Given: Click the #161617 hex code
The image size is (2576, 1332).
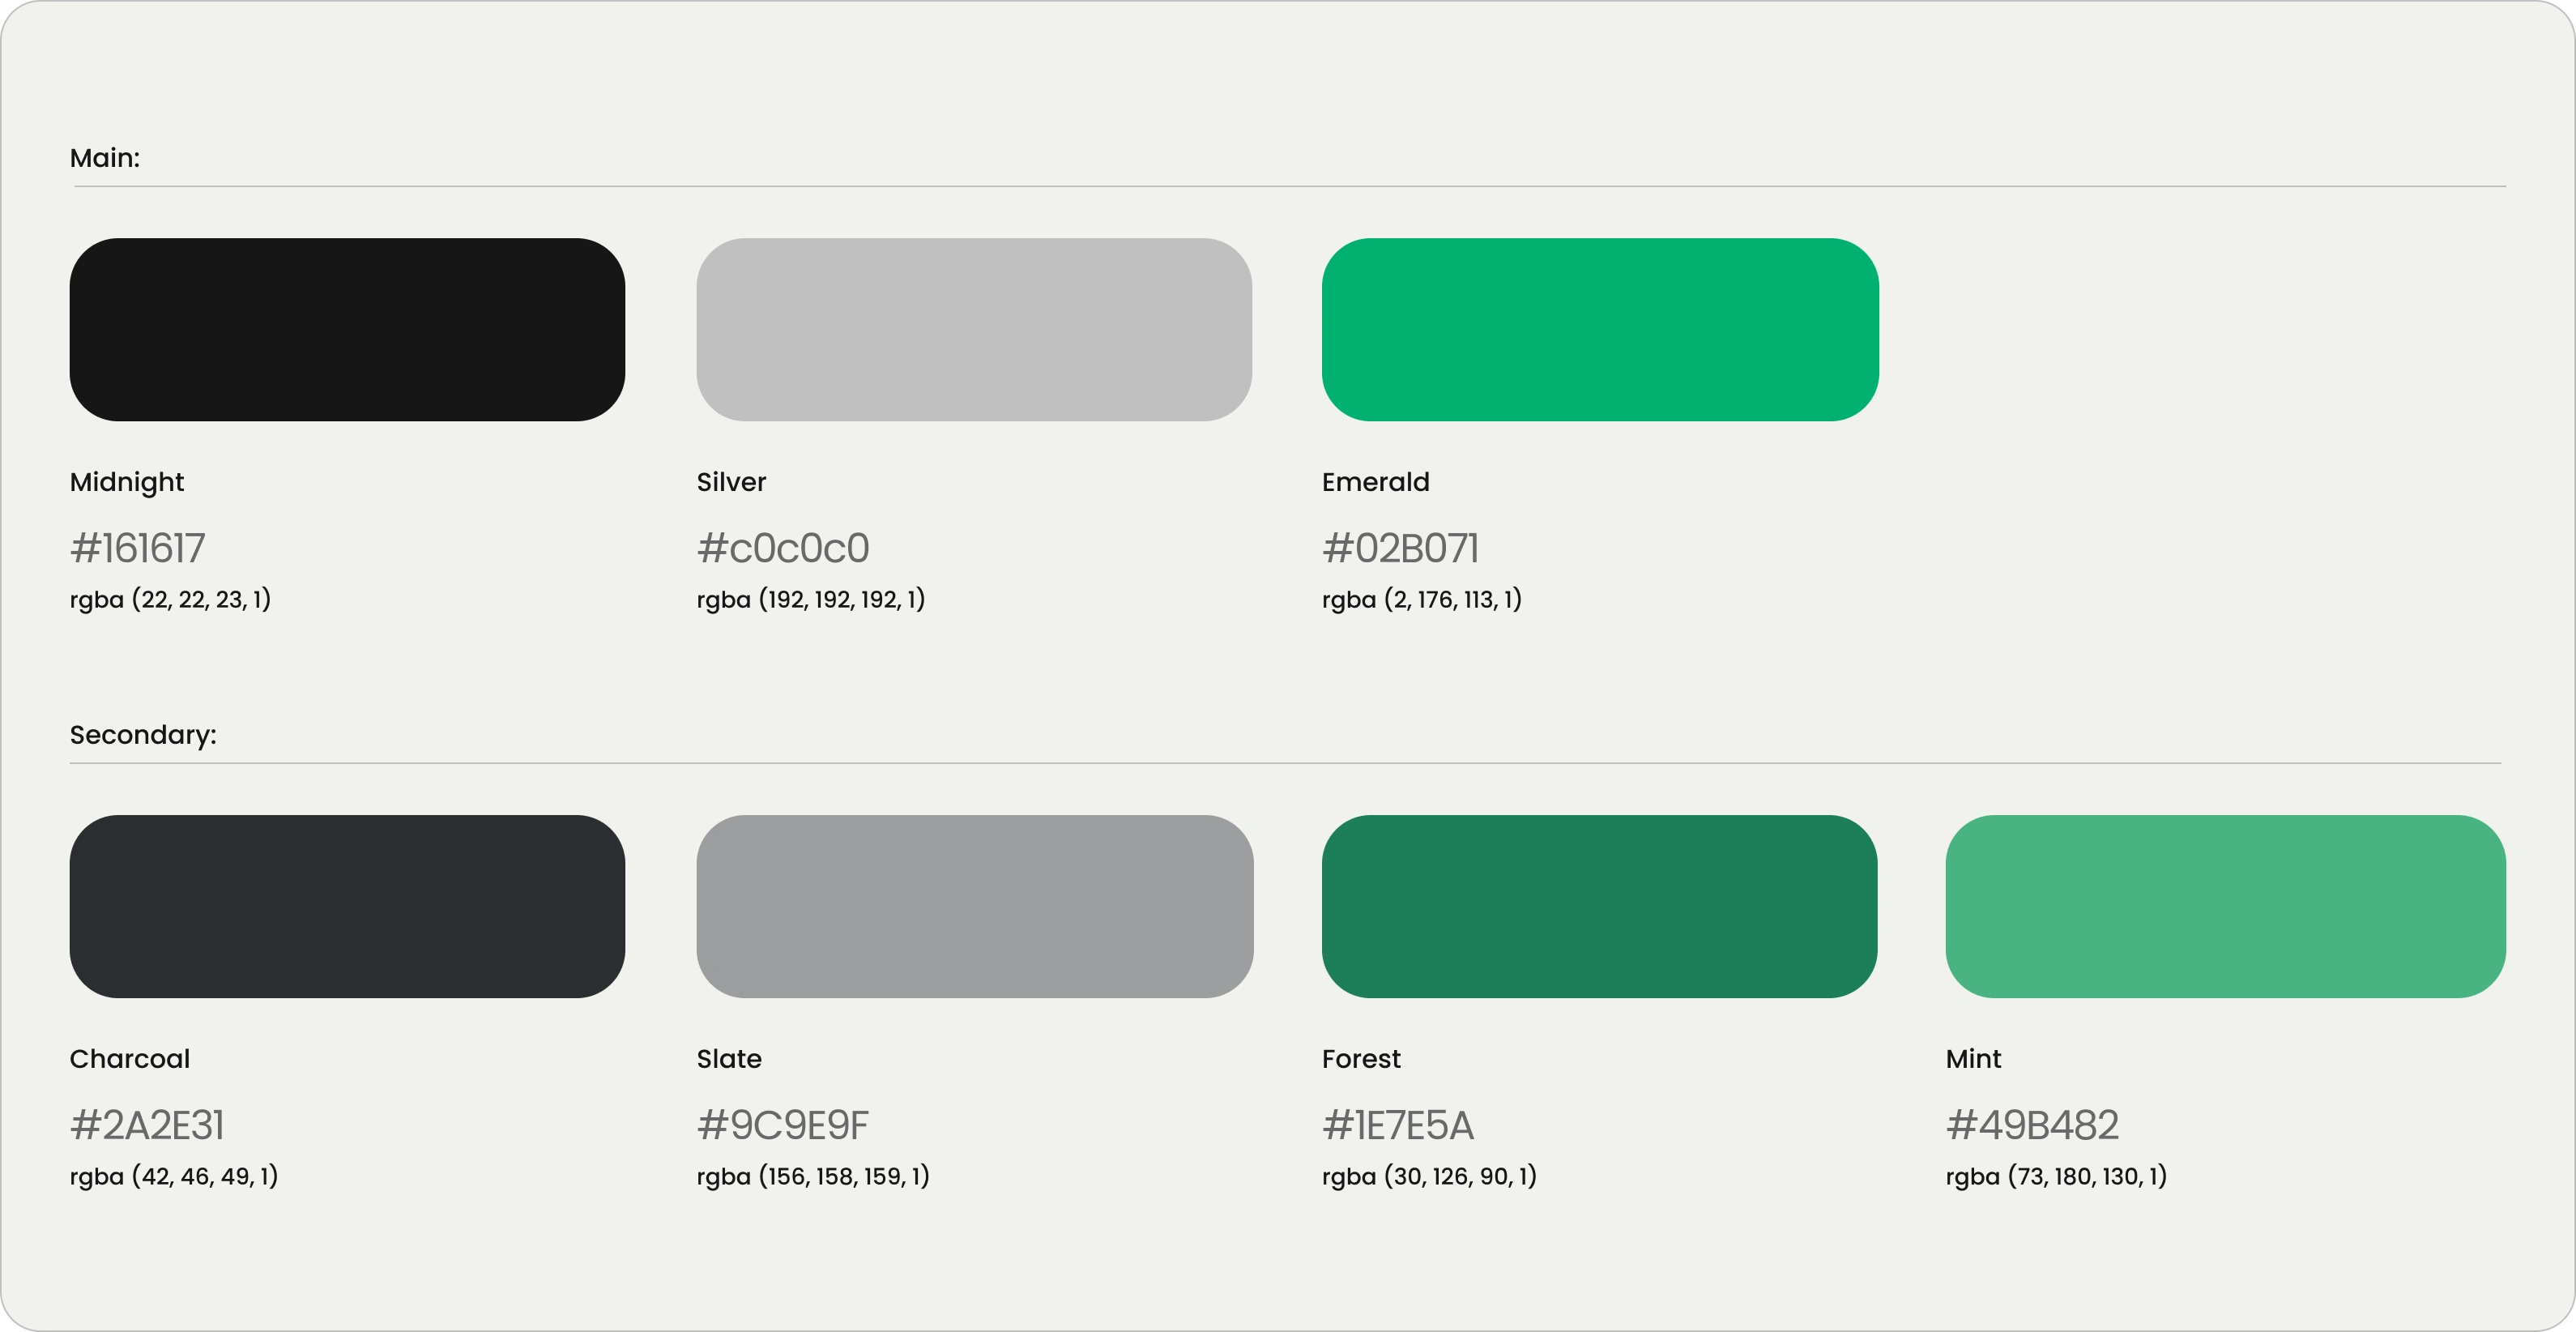Looking at the screenshot, I should click(138, 548).
